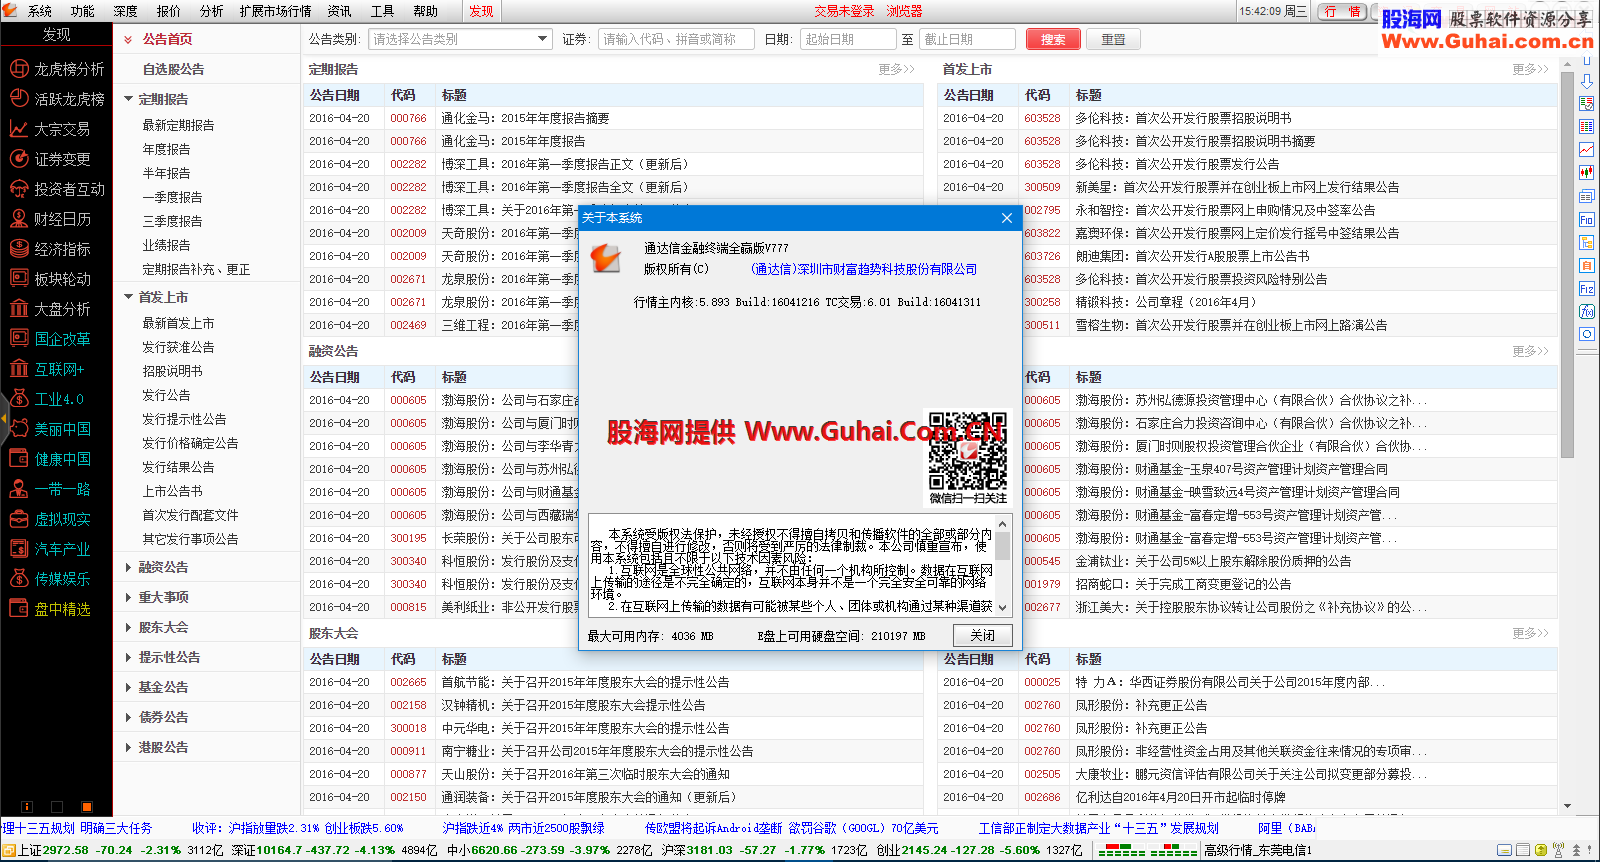The height and width of the screenshot is (862, 1600).
Task: Click the down arrow icon in right toolbar
Action: coord(1587,81)
